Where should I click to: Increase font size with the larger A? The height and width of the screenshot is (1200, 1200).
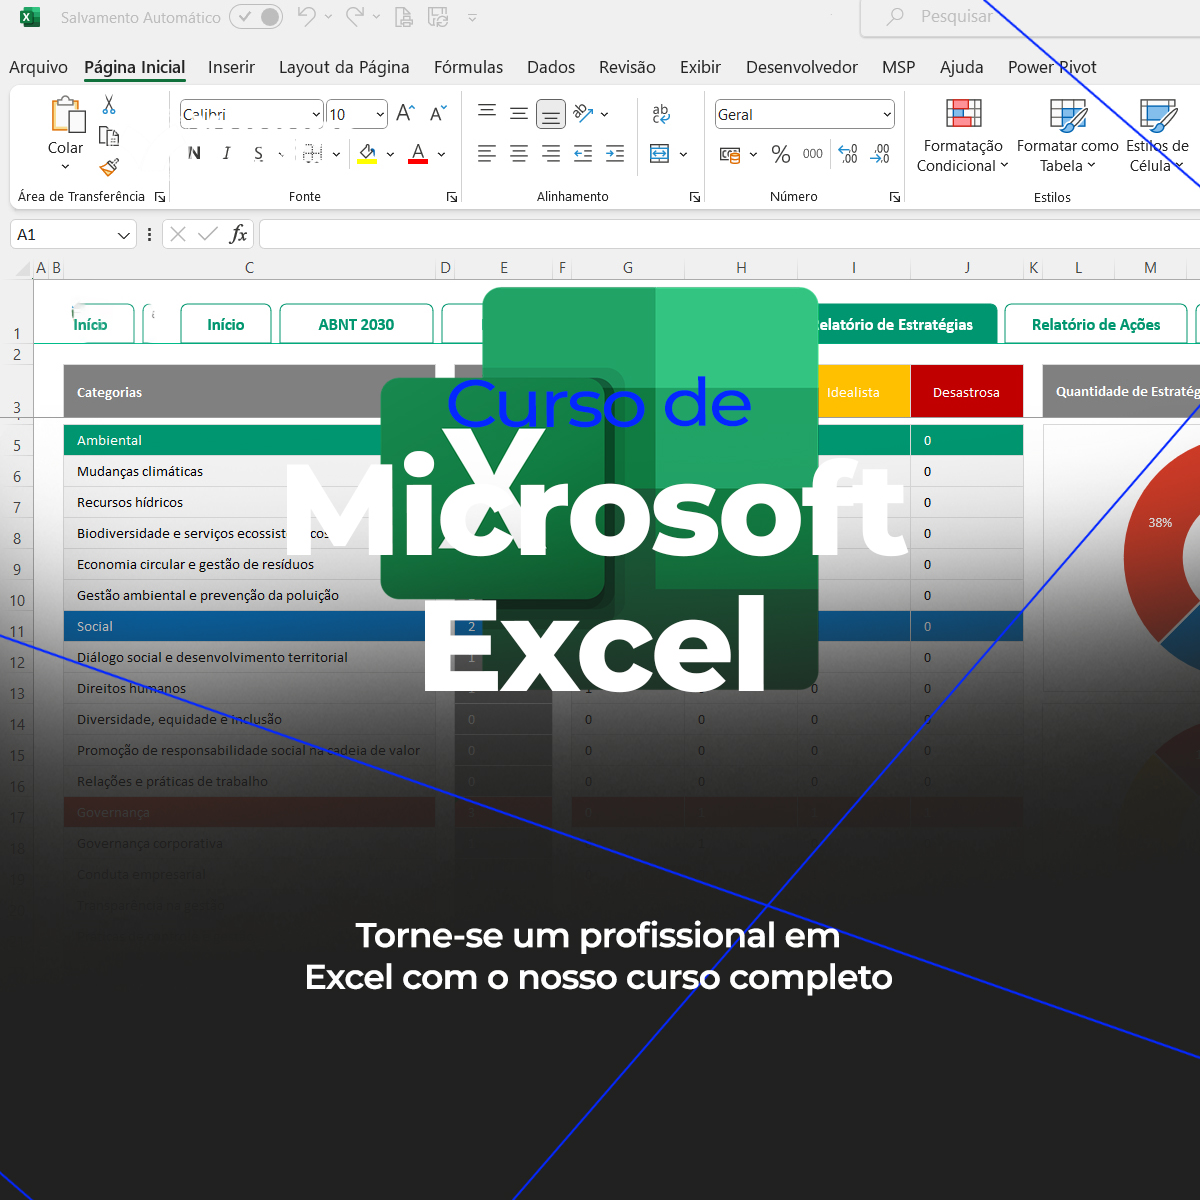(x=405, y=114)
